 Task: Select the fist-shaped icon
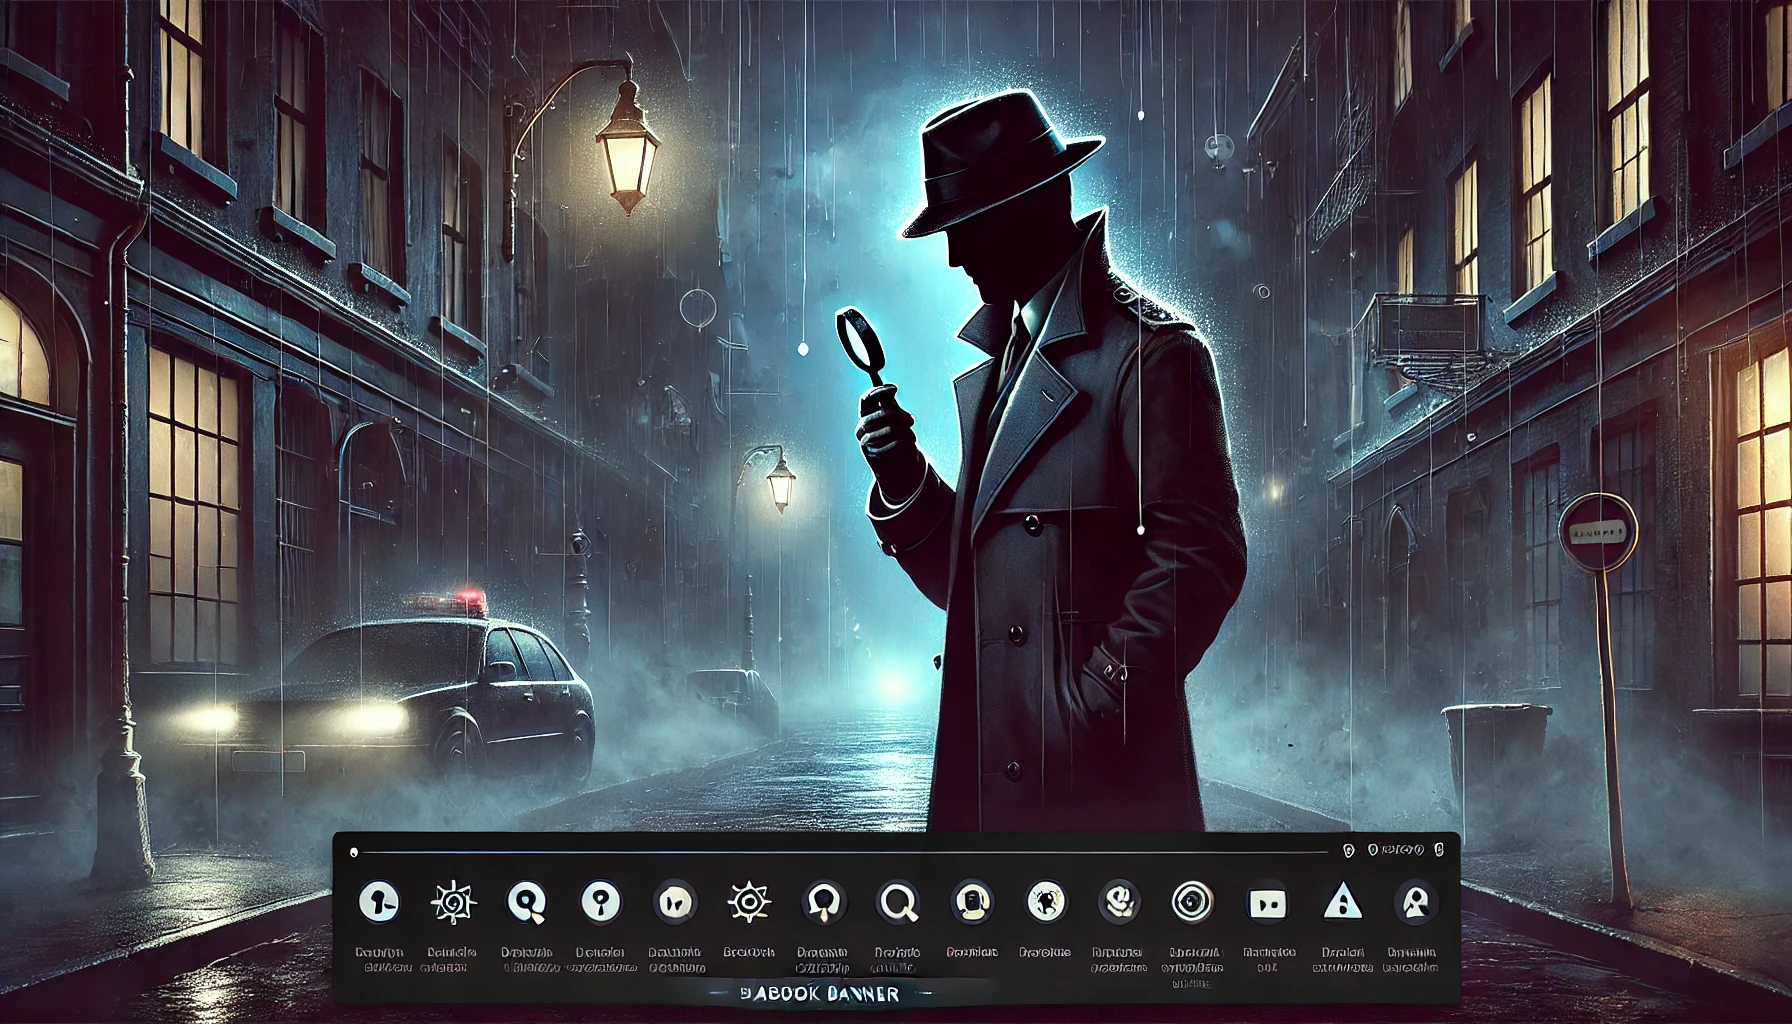1117,903
